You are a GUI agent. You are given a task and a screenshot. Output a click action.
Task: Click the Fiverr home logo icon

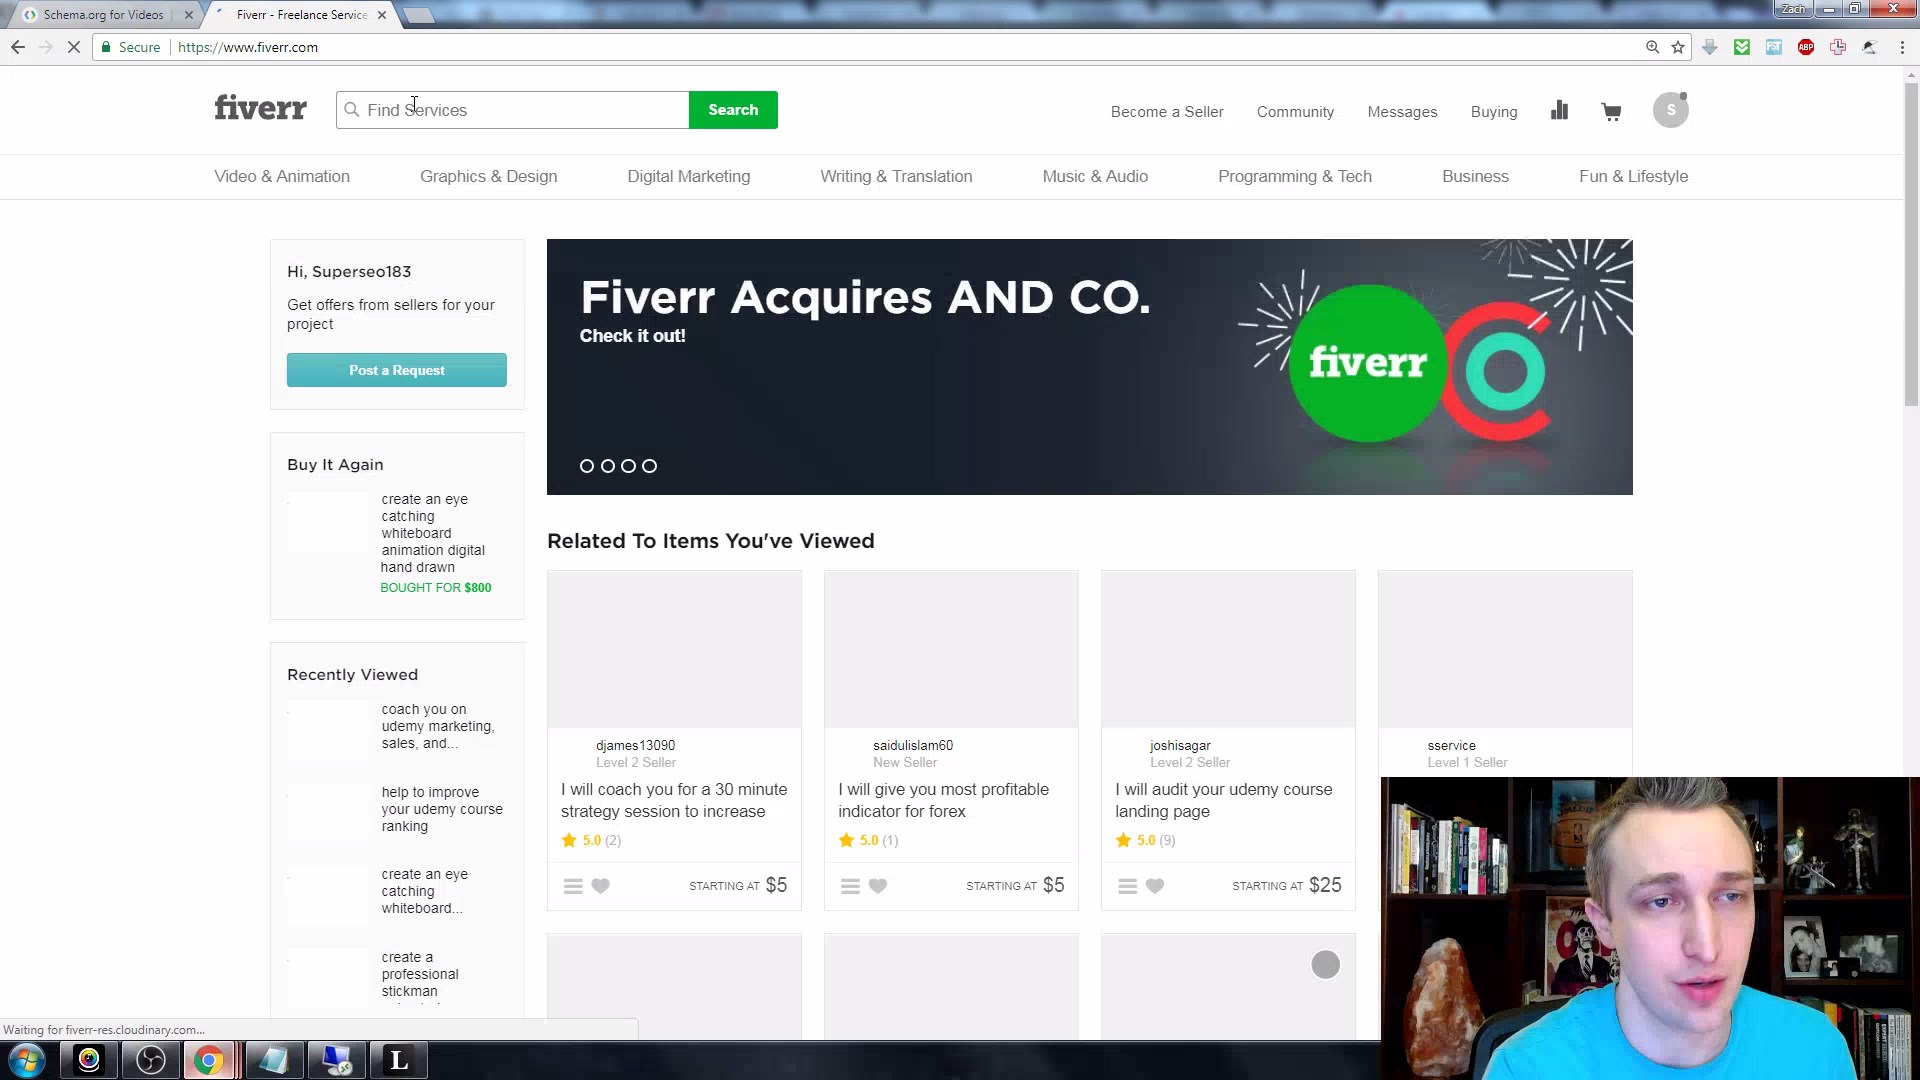click(258, 107)
